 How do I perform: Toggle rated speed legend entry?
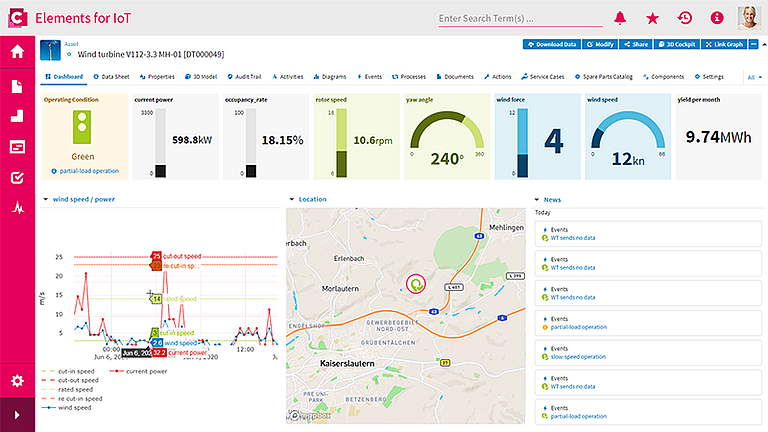(68, 389)
